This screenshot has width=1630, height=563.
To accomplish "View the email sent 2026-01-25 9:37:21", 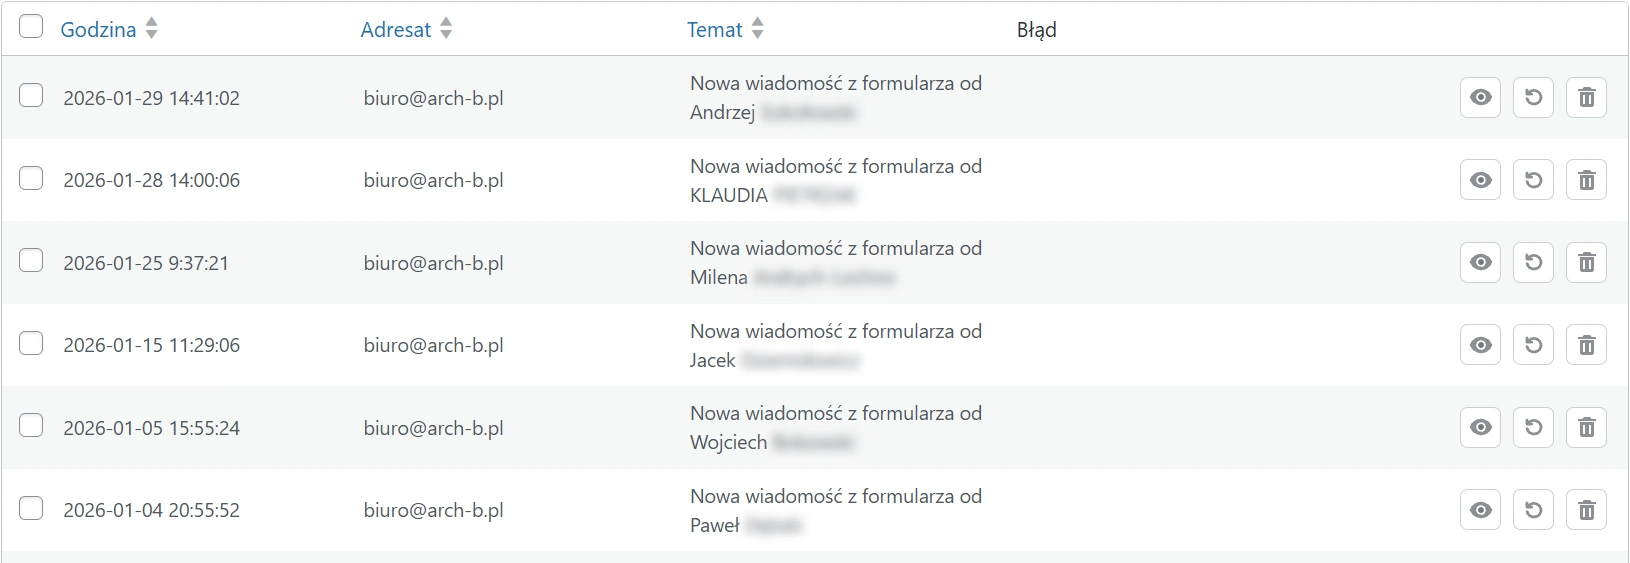I will click(x=1481, y=263).
